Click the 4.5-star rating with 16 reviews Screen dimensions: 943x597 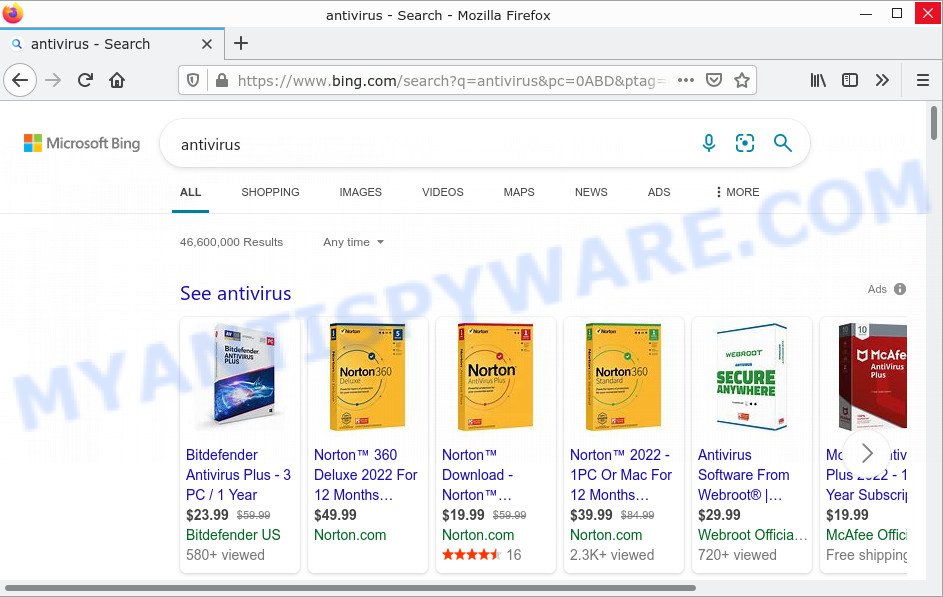pyautogui.click(x=481, y=555)
